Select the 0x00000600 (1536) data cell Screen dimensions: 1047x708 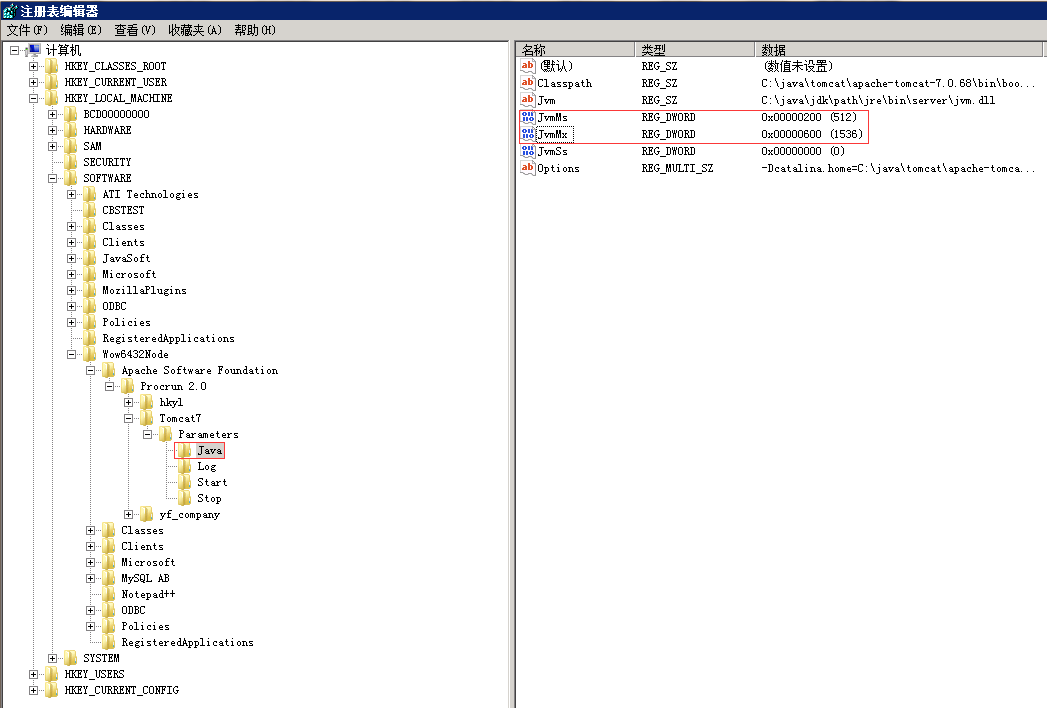click(811, 134)
